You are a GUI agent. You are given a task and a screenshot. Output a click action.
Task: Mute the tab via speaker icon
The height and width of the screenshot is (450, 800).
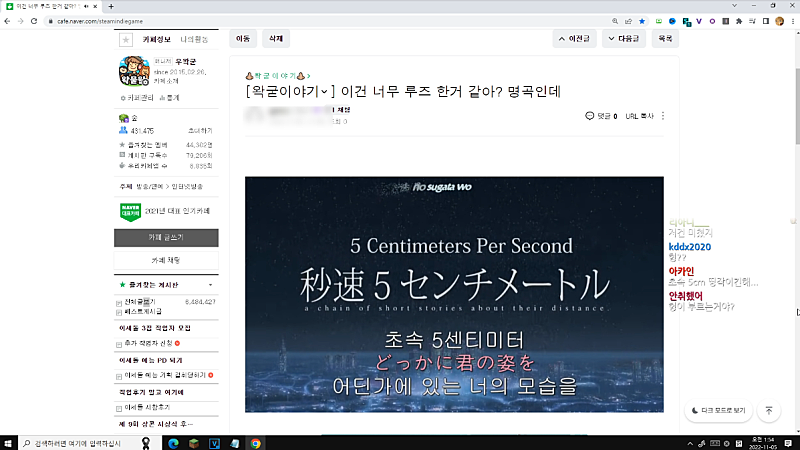pos(86,7)
